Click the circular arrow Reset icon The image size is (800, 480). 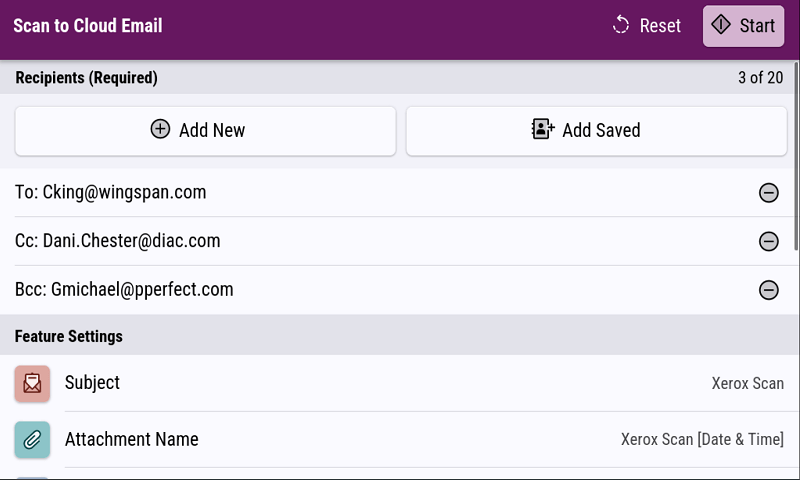pyautogui.click(x=621, y=26)
